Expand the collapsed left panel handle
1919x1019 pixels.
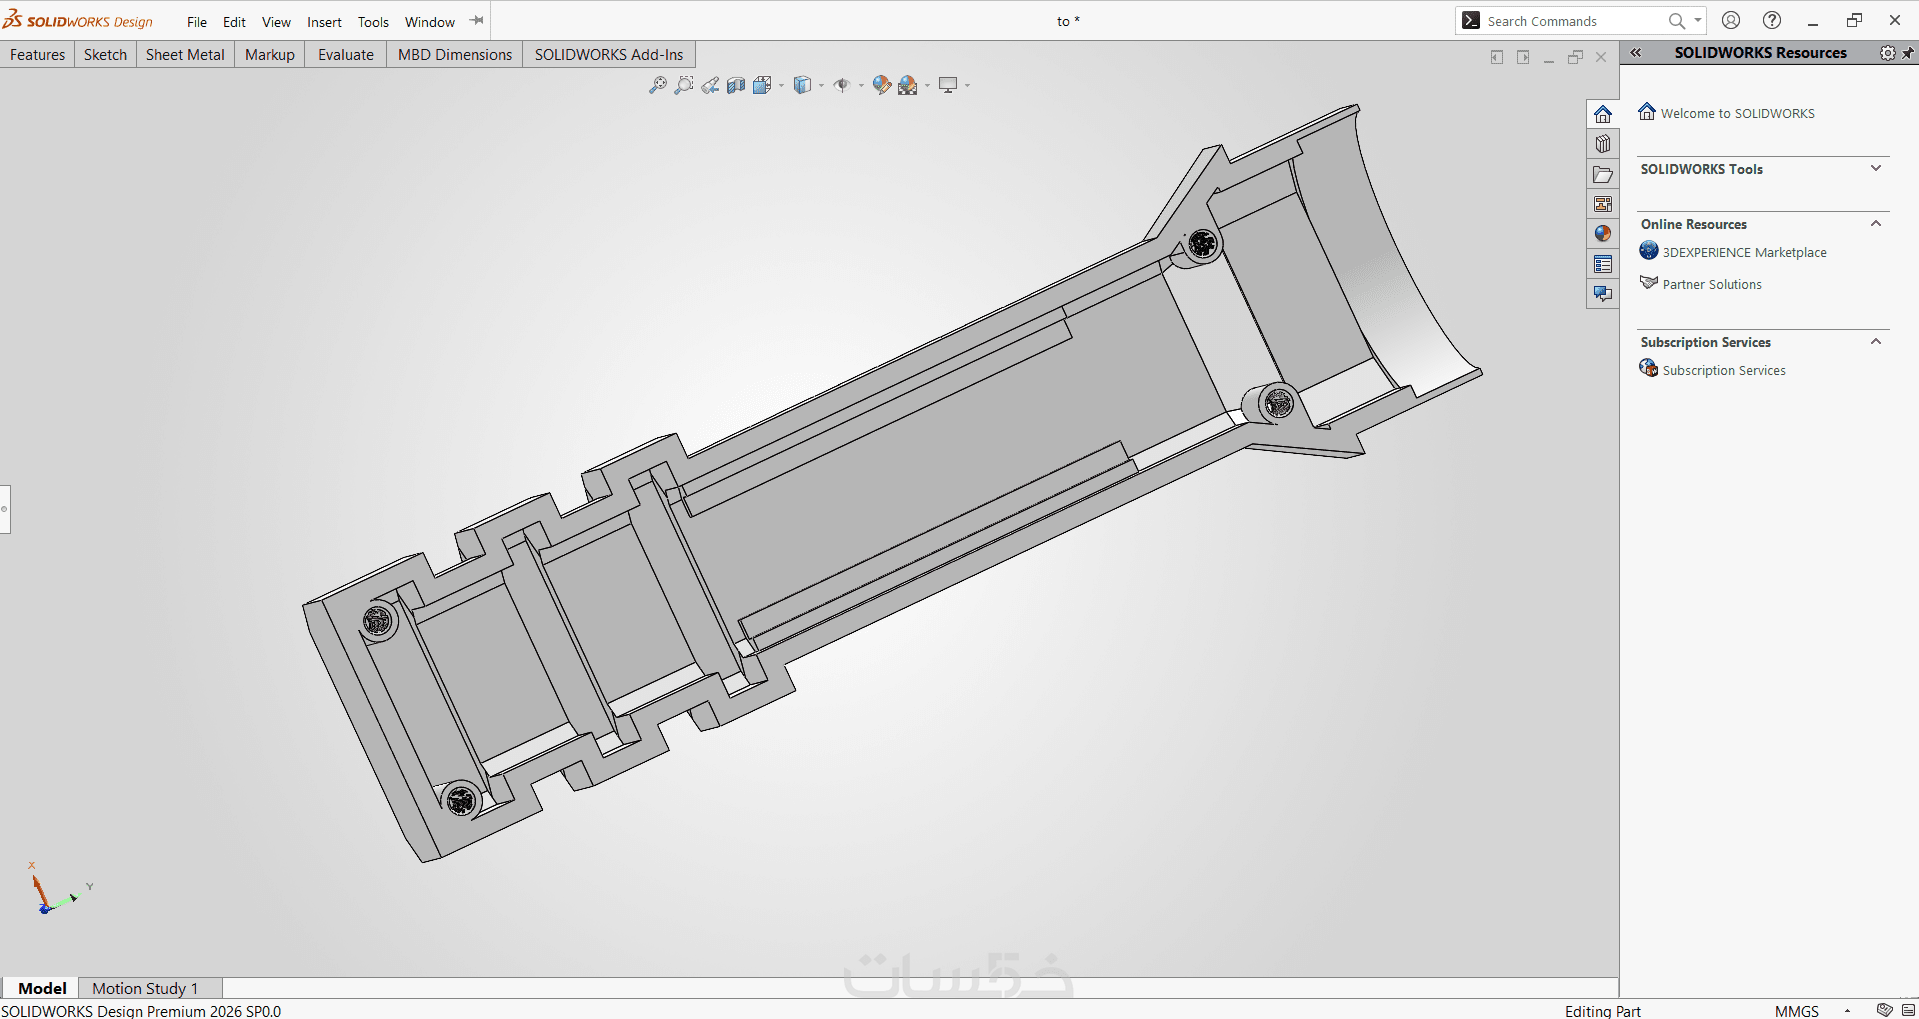[5, 509]
